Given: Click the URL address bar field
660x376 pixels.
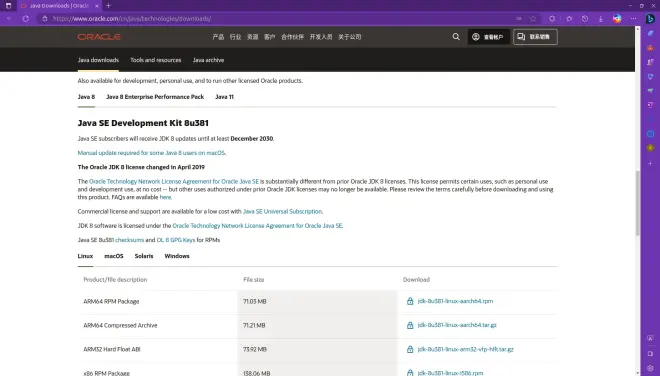Looking at the screenshot, I should coord(278,19).
